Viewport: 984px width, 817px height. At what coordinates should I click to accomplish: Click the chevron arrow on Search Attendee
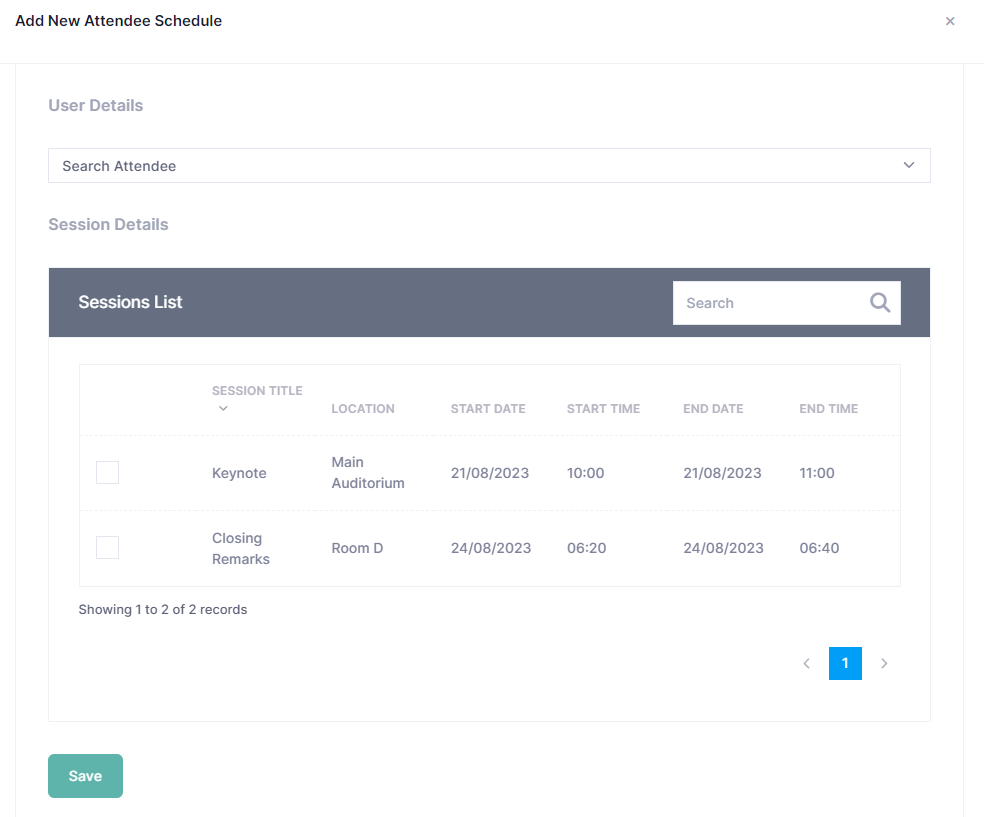908,165
